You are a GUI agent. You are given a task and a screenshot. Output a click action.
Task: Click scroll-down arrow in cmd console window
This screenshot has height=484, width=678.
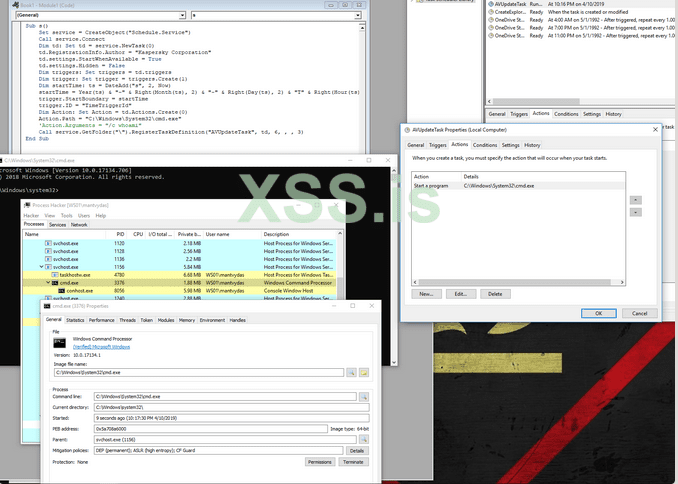point(393,362)
